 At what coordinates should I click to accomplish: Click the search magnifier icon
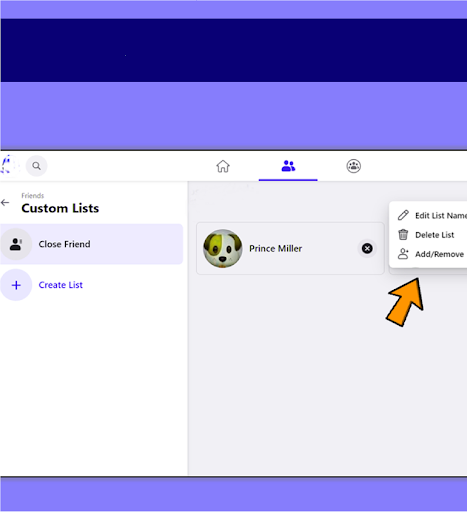(37, 166)
